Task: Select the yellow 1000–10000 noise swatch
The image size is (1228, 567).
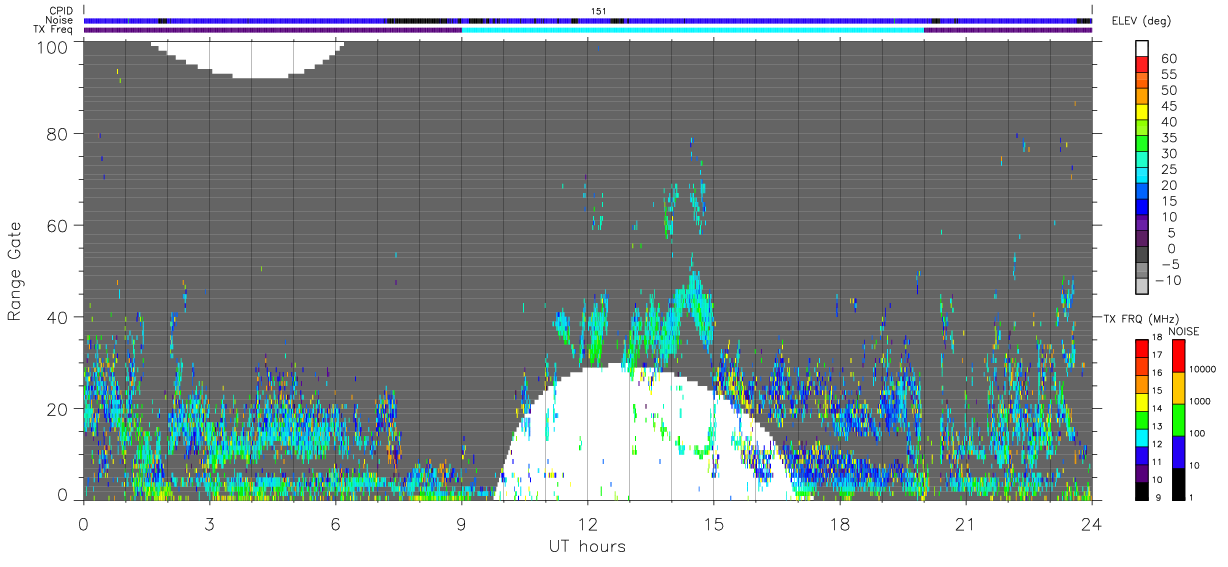Action: pos(1179,387)
